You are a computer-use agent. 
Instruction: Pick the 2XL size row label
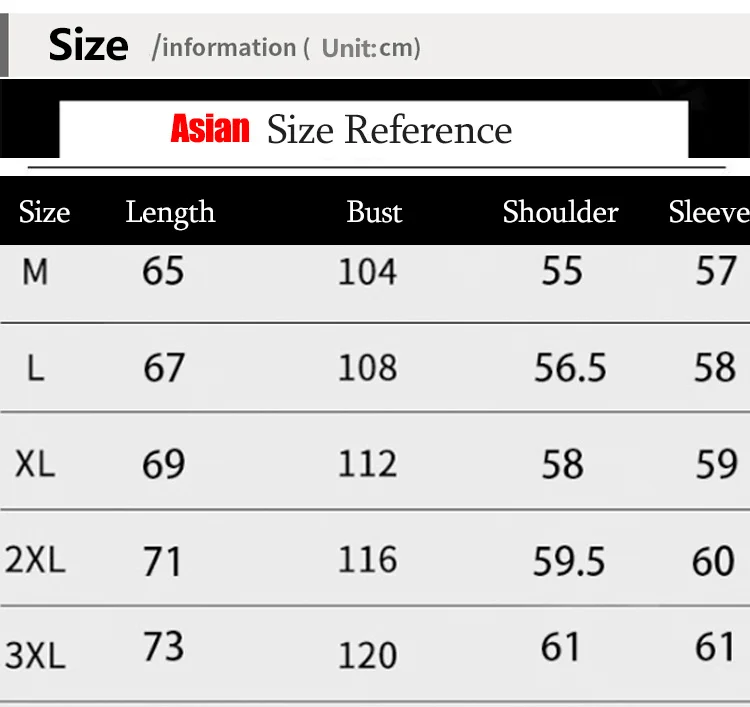click(x=35, y=560)
